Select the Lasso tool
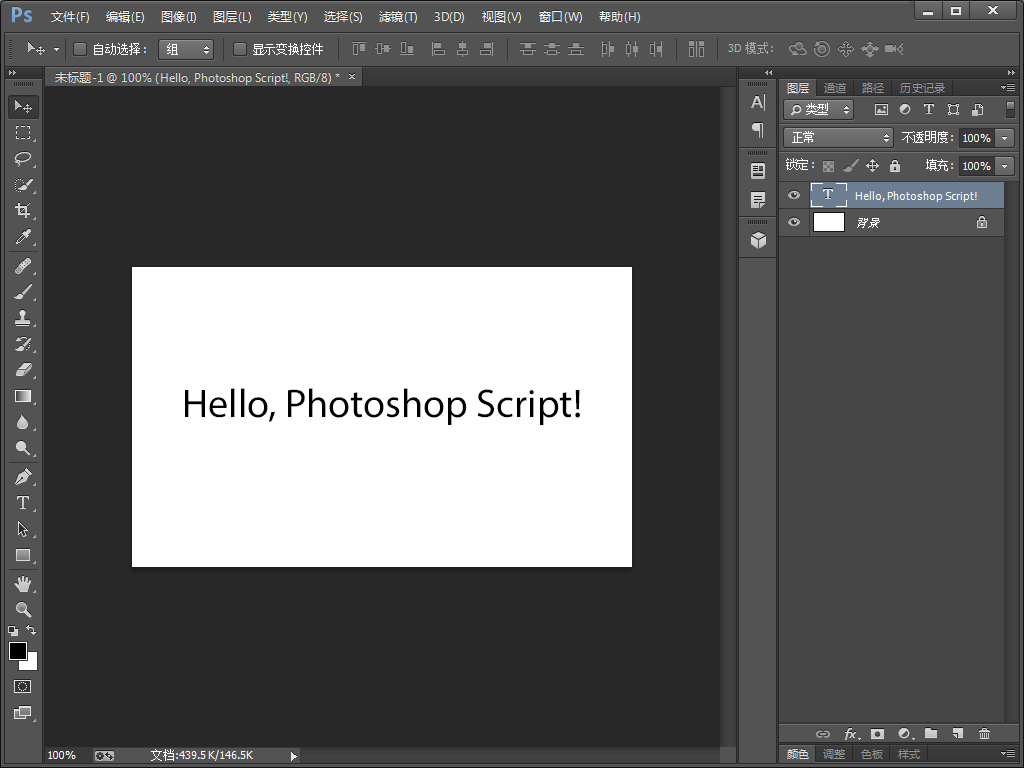Viewport: 1024px width, 768px height. [23, 159]
